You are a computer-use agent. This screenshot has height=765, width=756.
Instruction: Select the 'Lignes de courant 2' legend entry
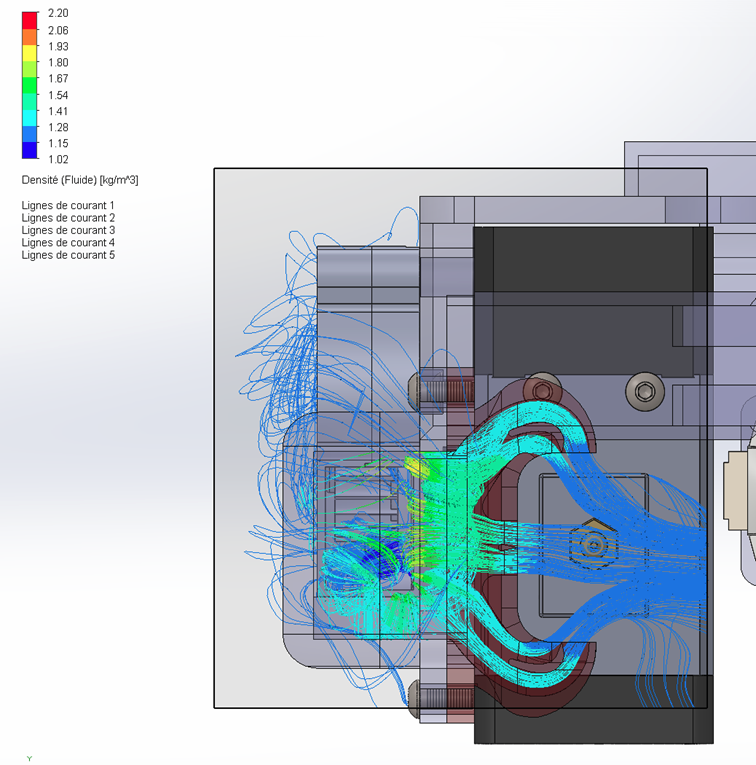[x=68, y=218]
